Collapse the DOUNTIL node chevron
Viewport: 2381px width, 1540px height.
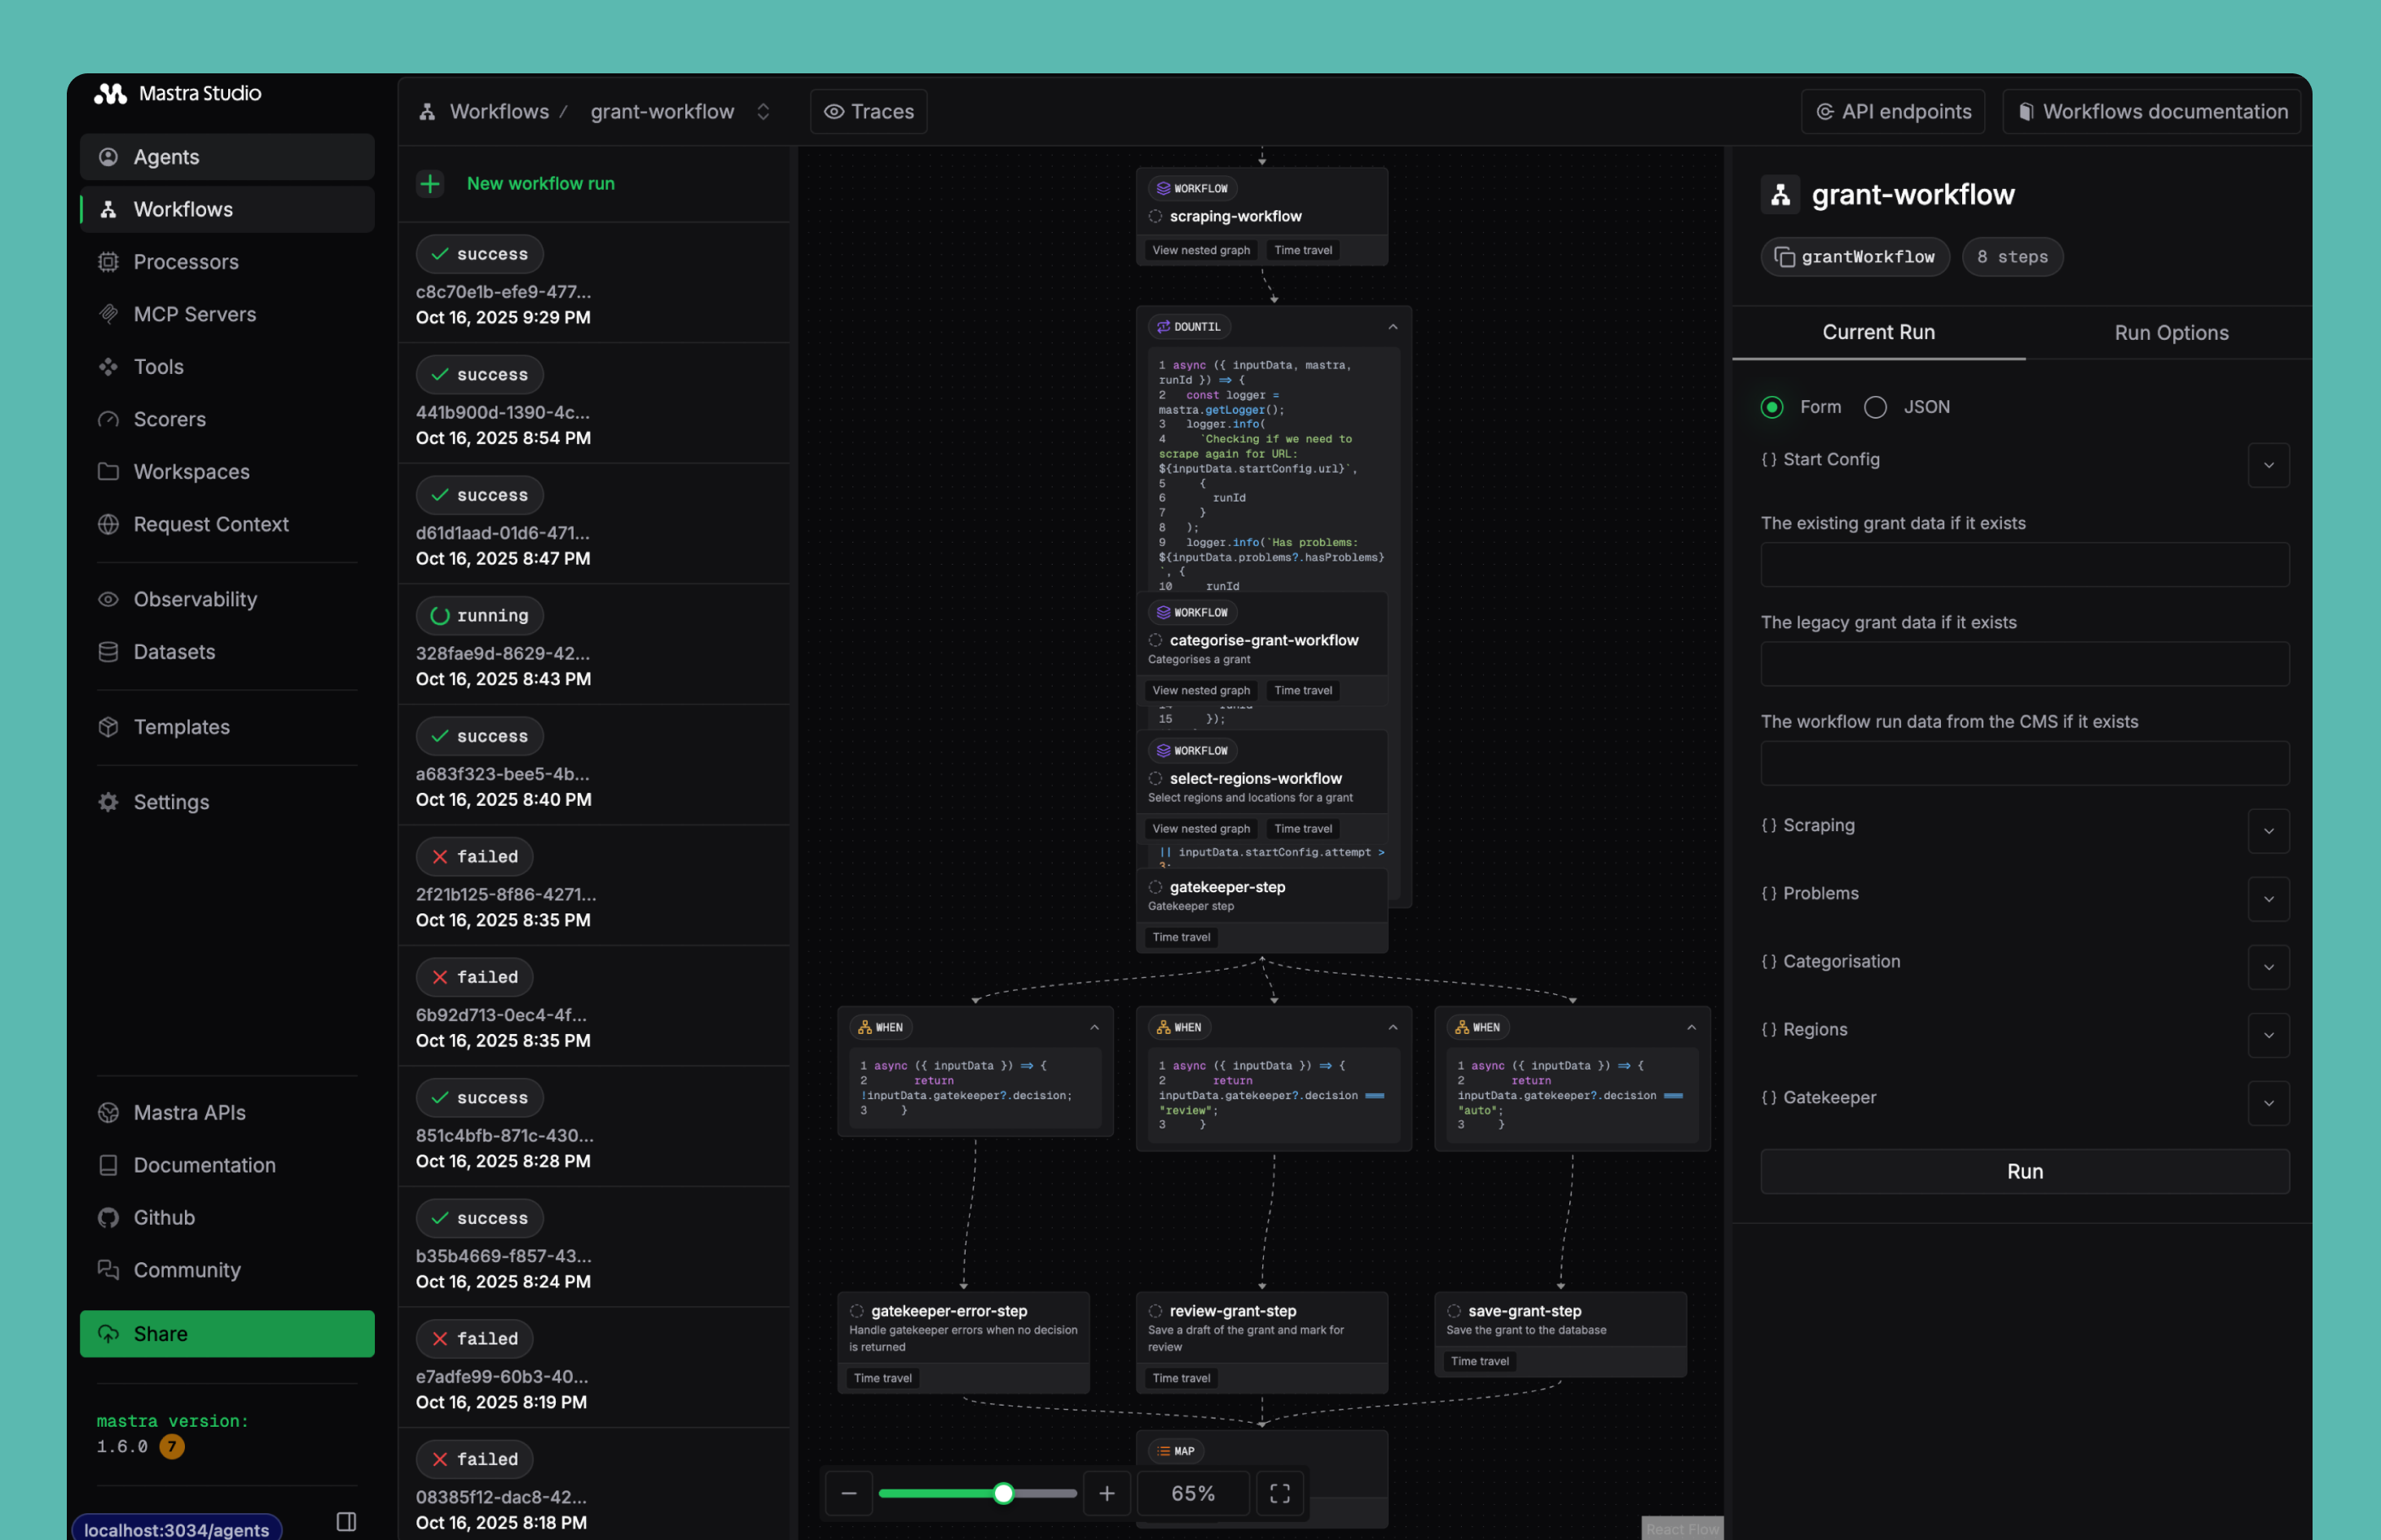1392,327
